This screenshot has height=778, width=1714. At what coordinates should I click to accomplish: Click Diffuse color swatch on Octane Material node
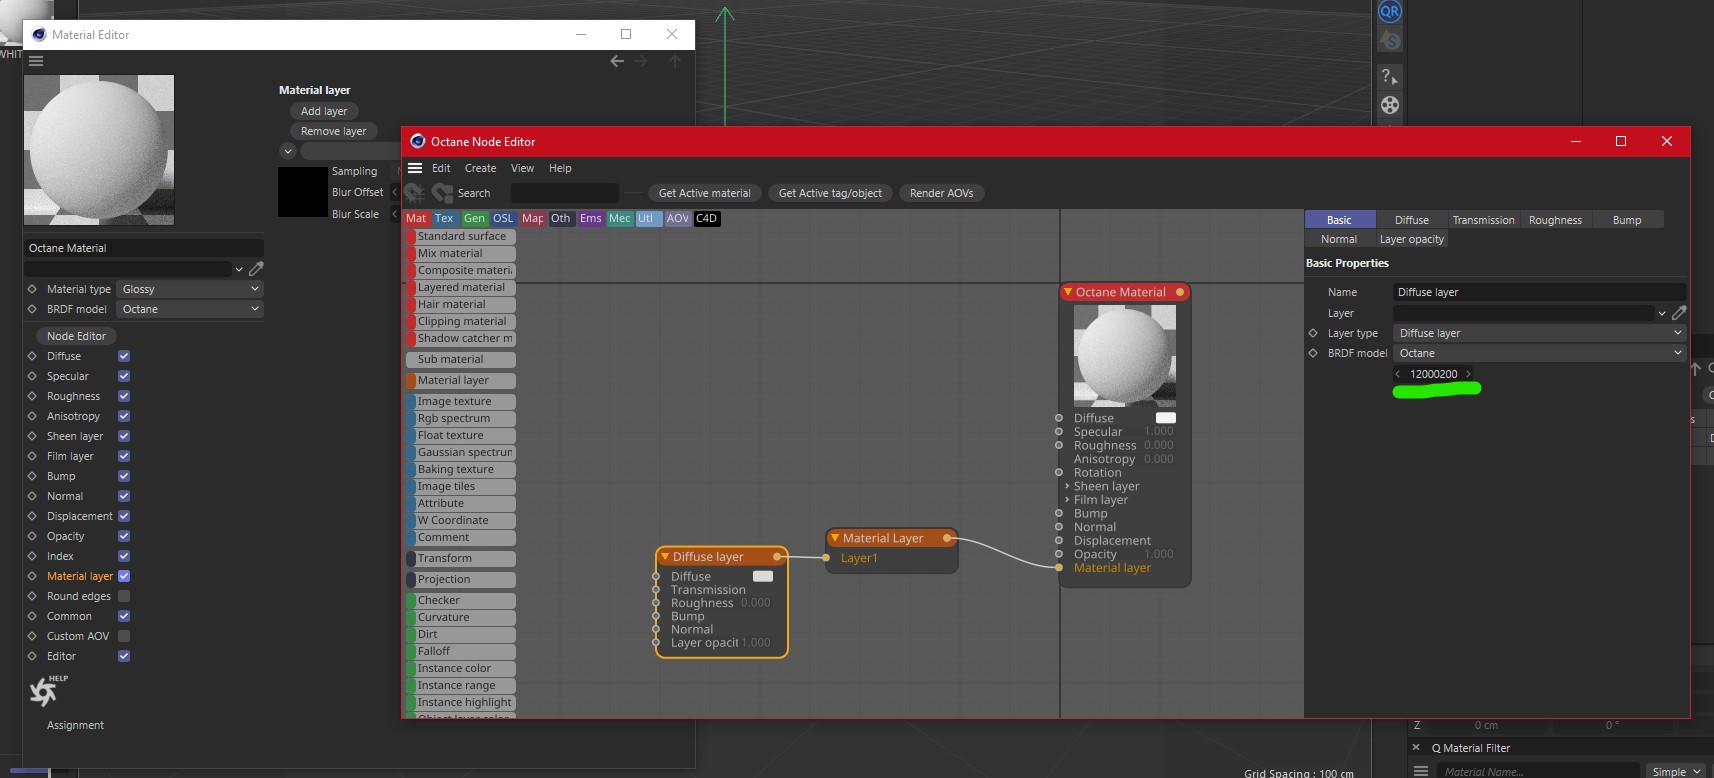pyautogui.click(x=1166, y=418)
